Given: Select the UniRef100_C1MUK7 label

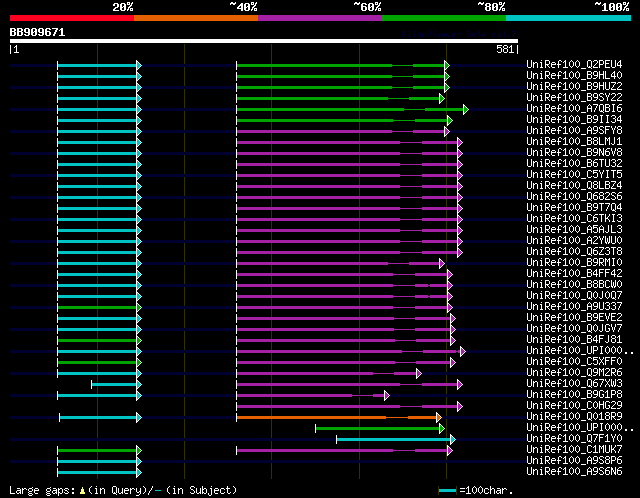Looking at the screenshot, I should (x=574, y=450).
